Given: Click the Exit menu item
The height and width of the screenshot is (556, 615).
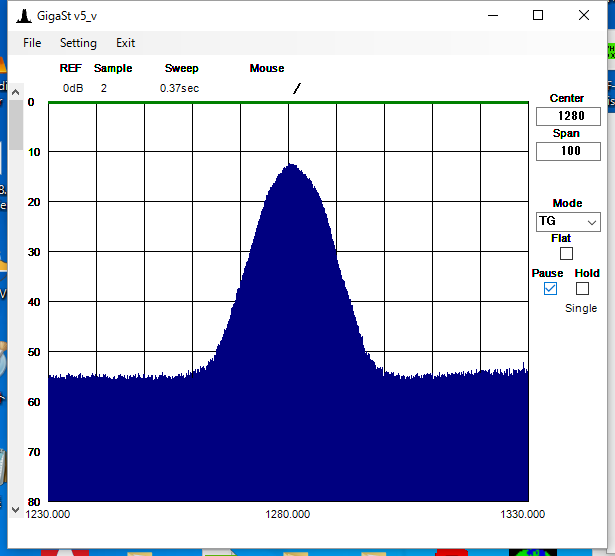Looking at the screenshot, I should point(125,43).
